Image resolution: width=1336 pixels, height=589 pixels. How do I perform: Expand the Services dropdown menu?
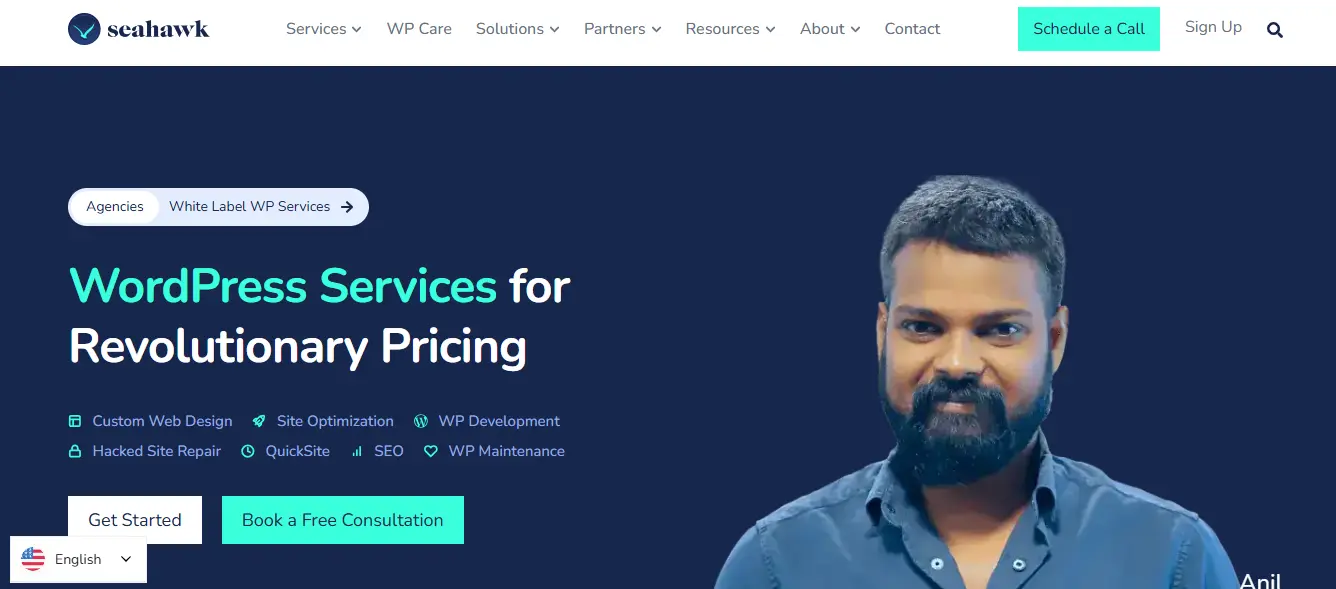coord(323,29)
